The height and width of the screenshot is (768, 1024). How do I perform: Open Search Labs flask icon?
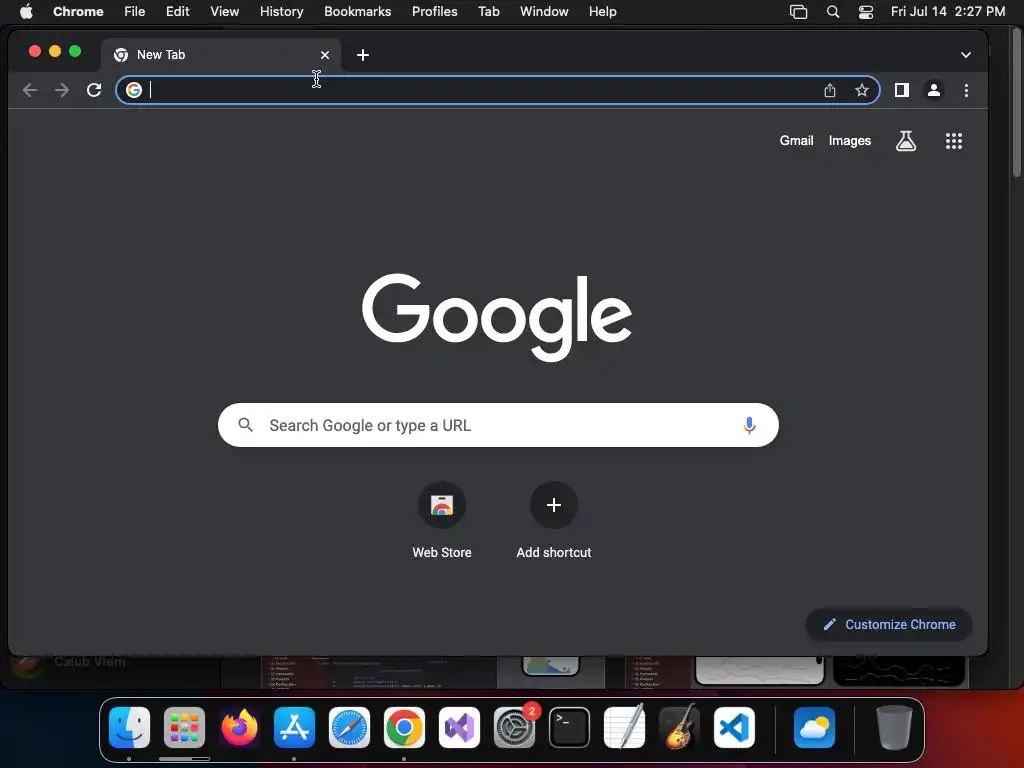(x=906, y=140)
